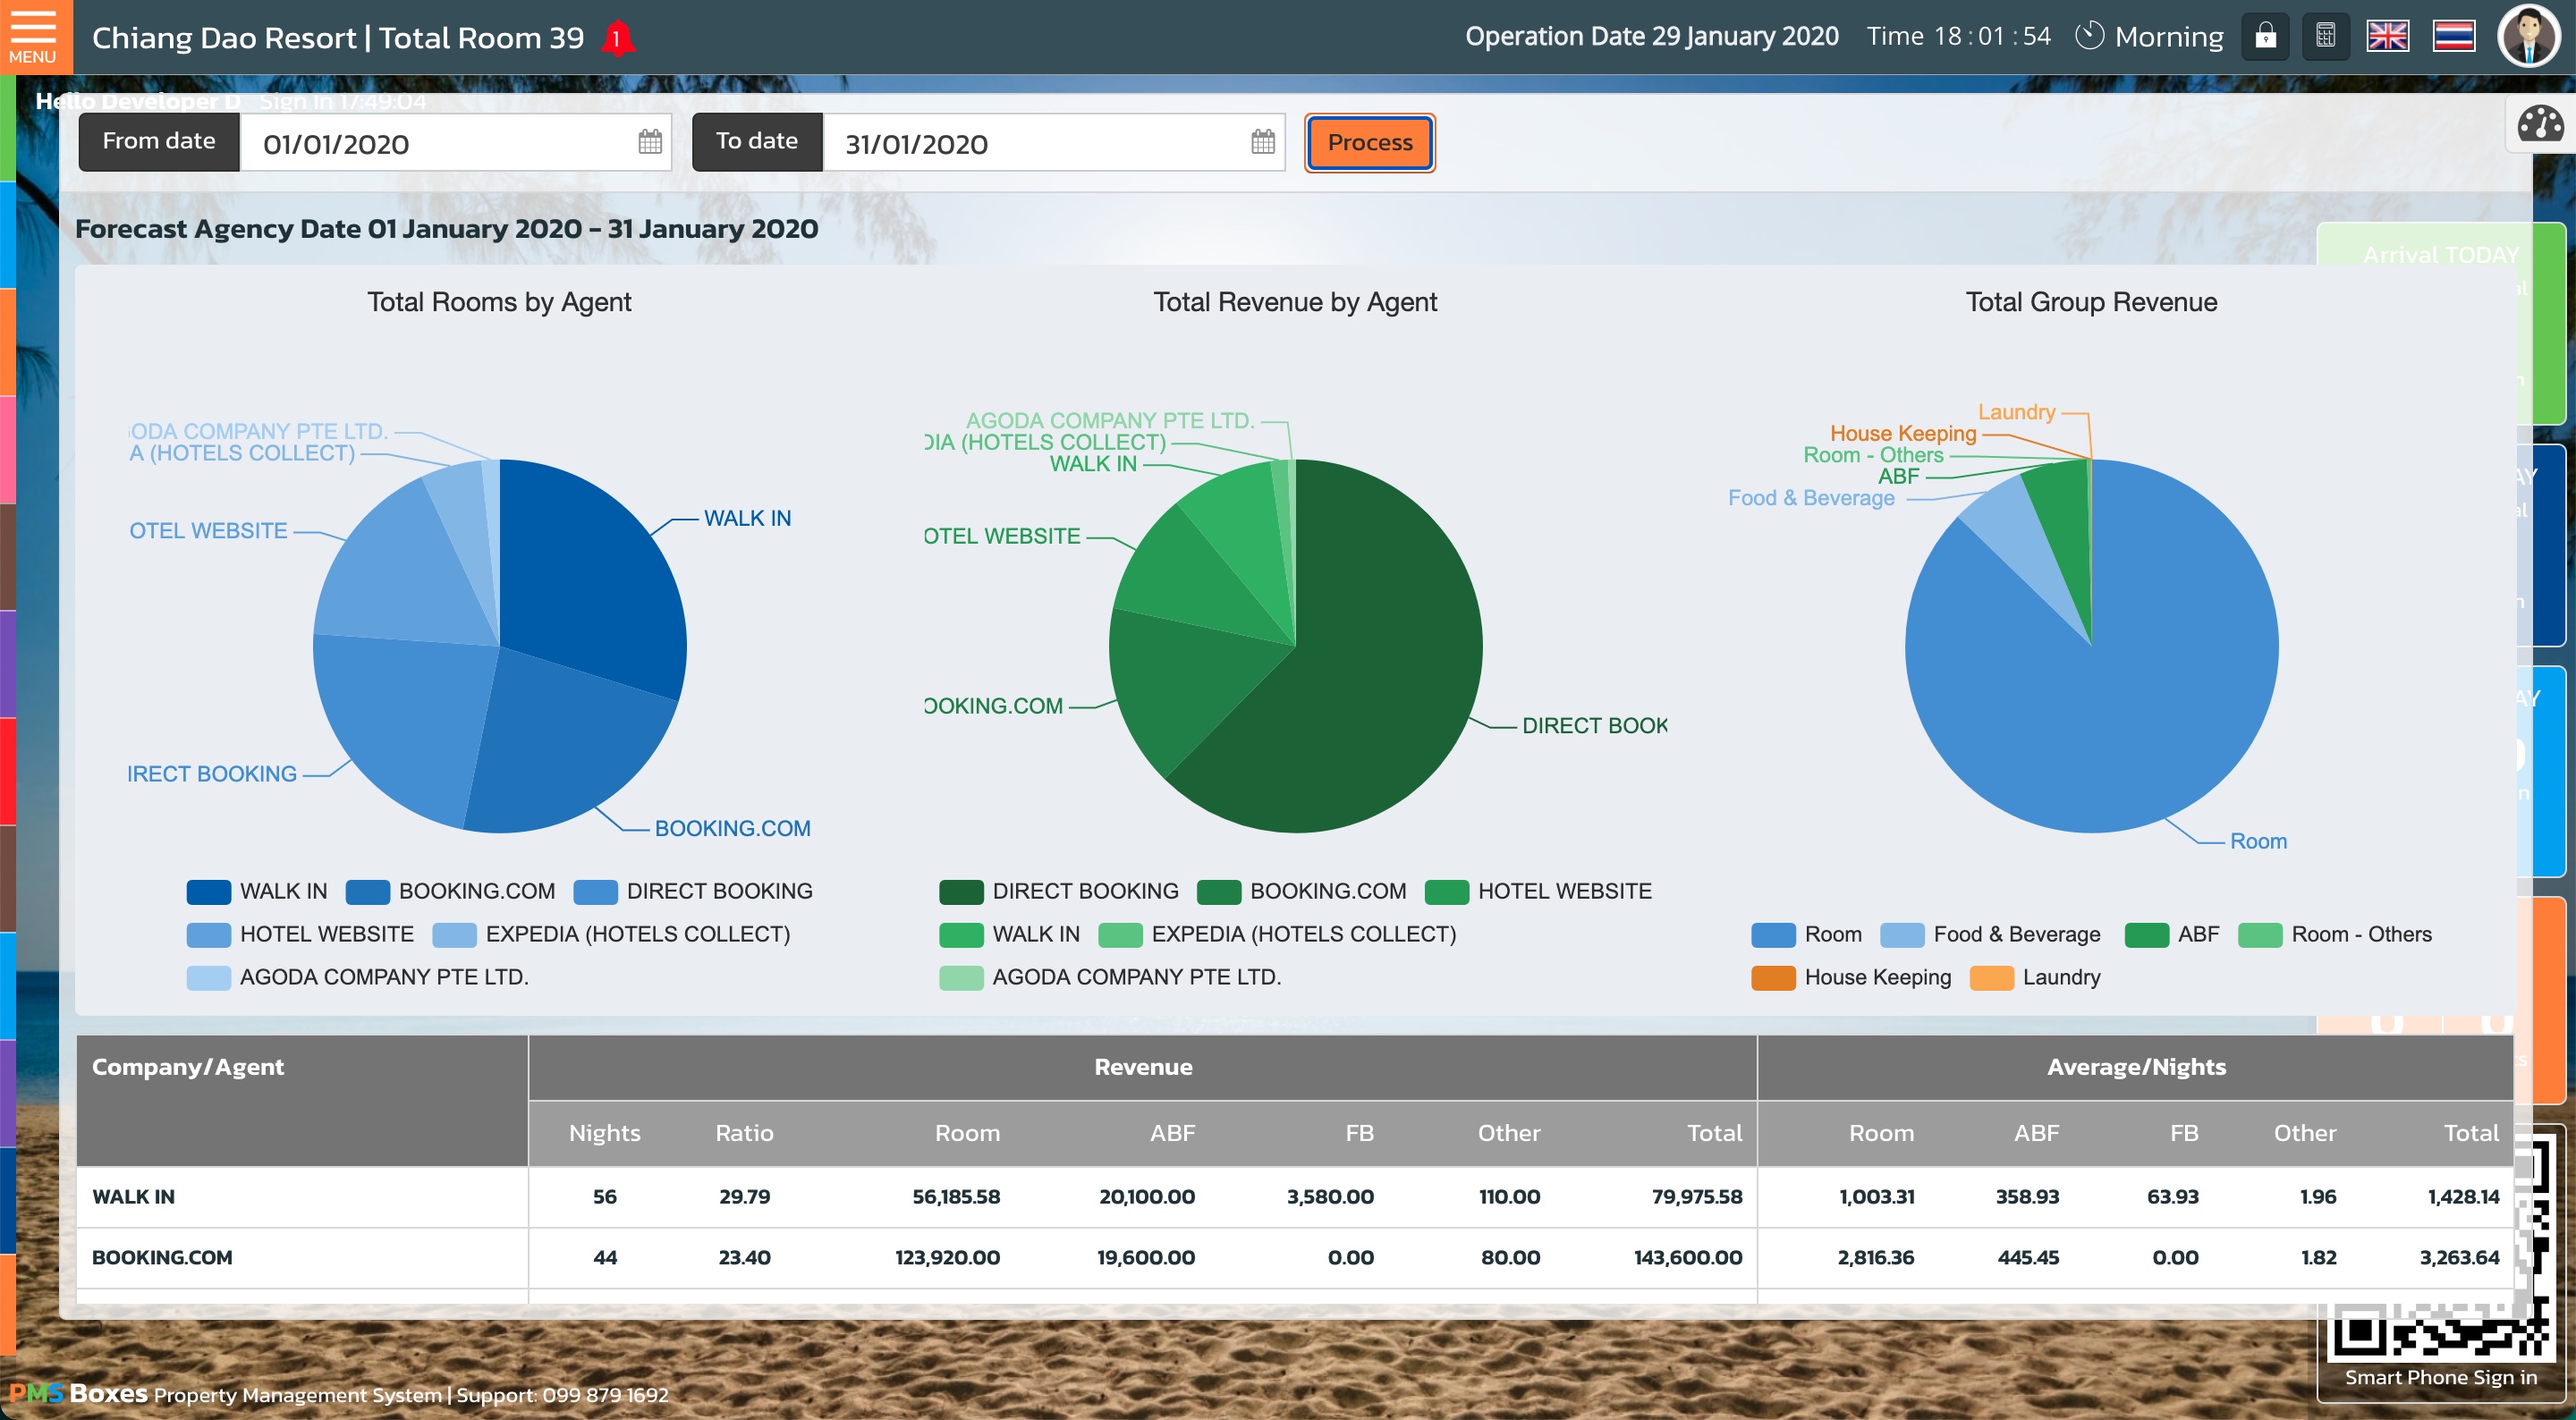Click BOOKING.COM total 143,600.00 cell
The height and width of the screenshot is (1420, 2576).
[1688, 1258]
